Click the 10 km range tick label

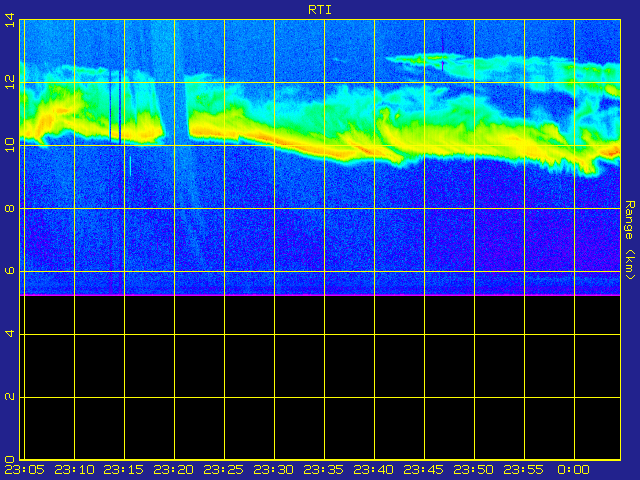coord(10,145)
